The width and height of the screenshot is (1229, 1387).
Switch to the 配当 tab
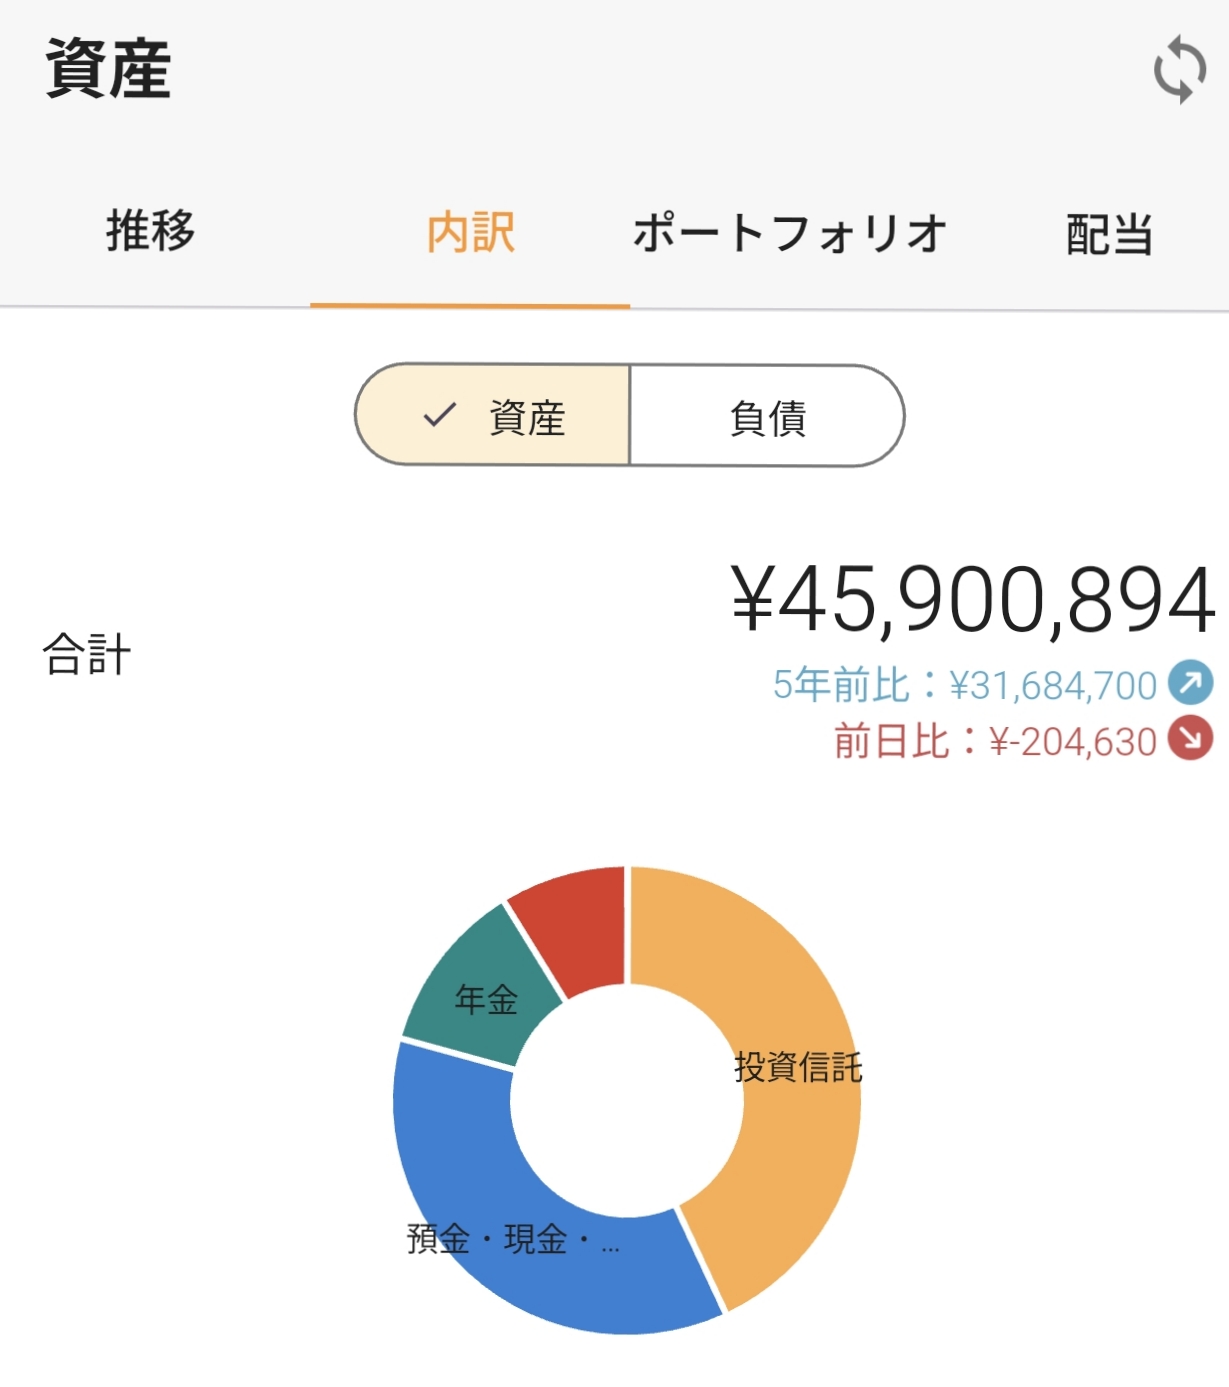(1110, 233)
